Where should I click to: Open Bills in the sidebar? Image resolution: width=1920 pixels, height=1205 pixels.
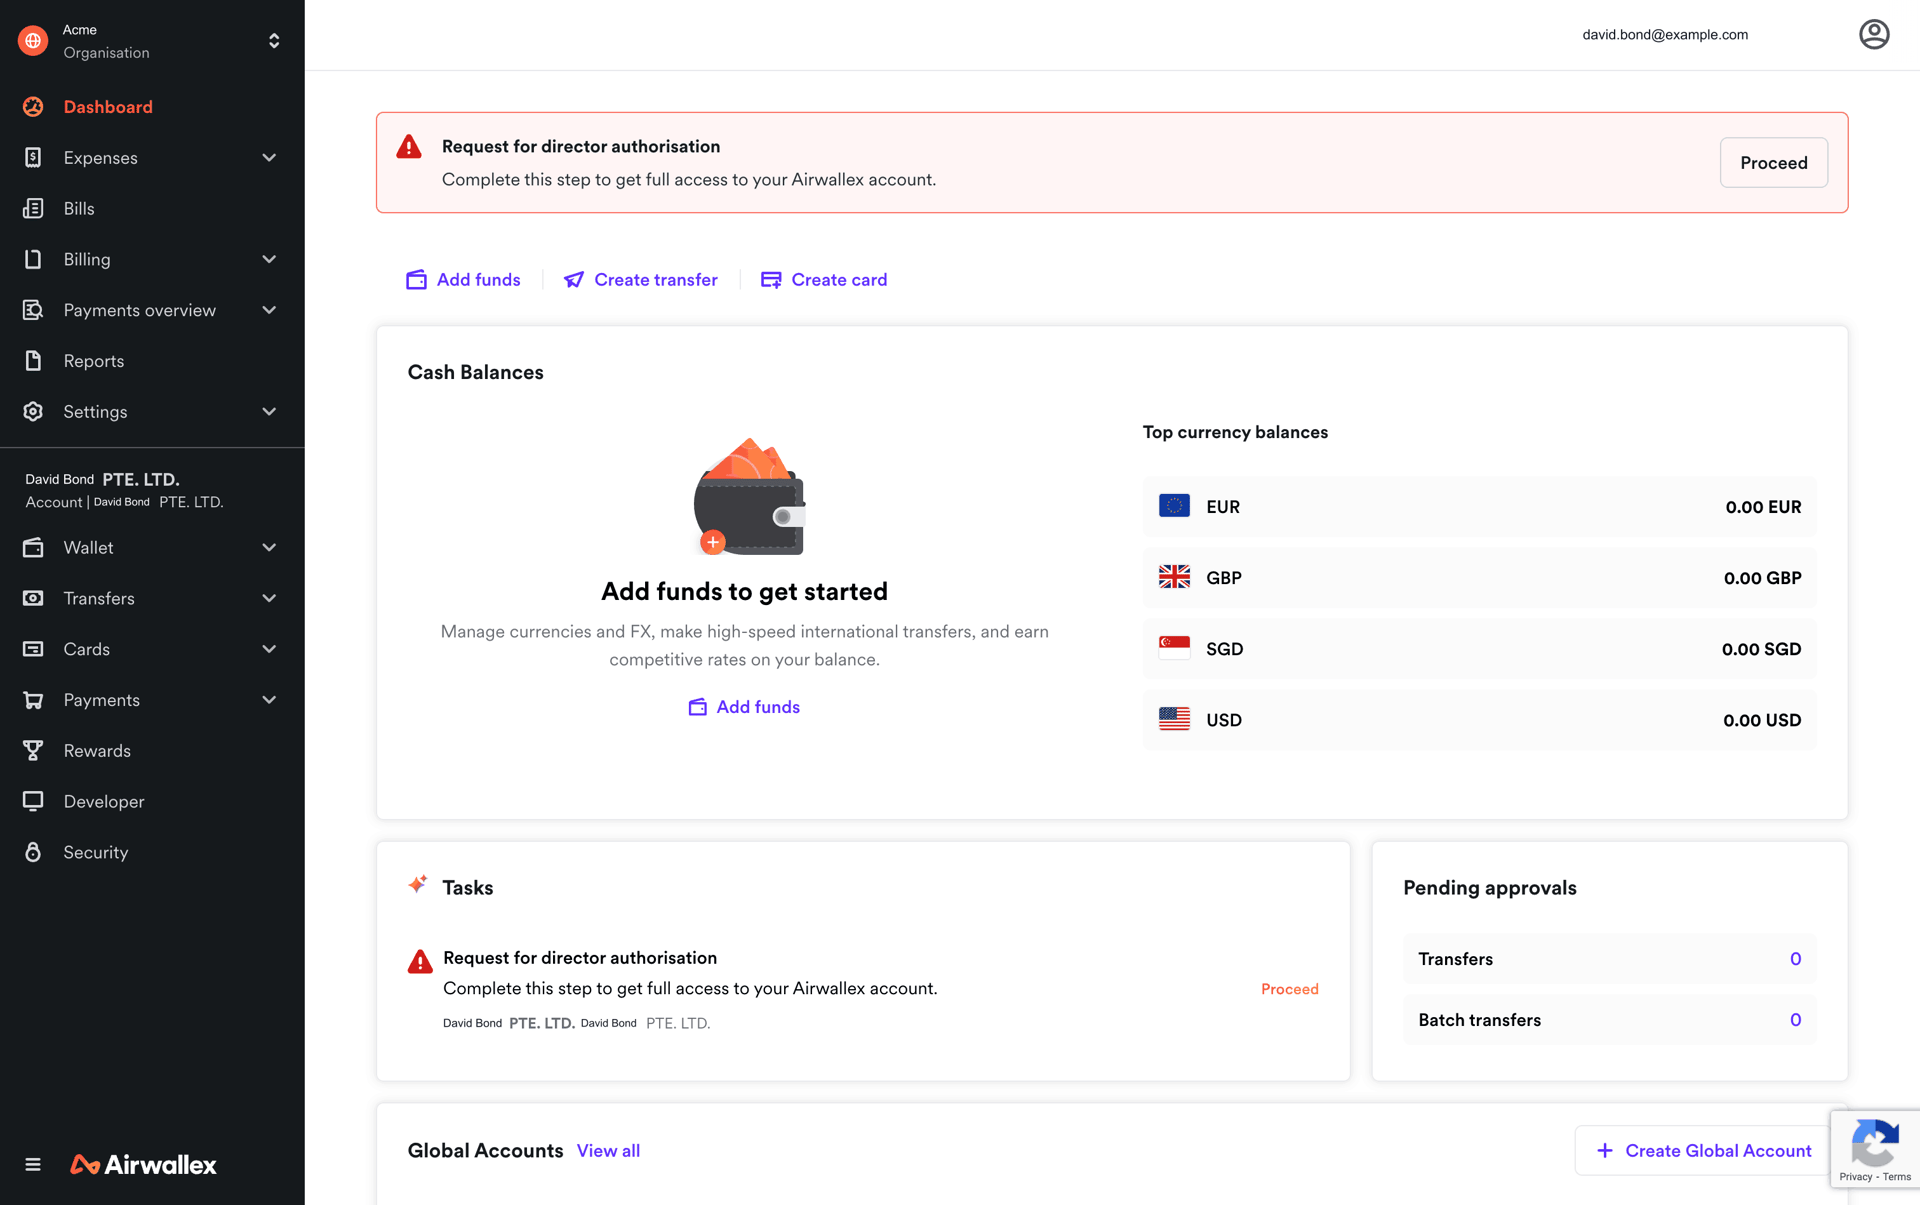click(x=79, y=208)
